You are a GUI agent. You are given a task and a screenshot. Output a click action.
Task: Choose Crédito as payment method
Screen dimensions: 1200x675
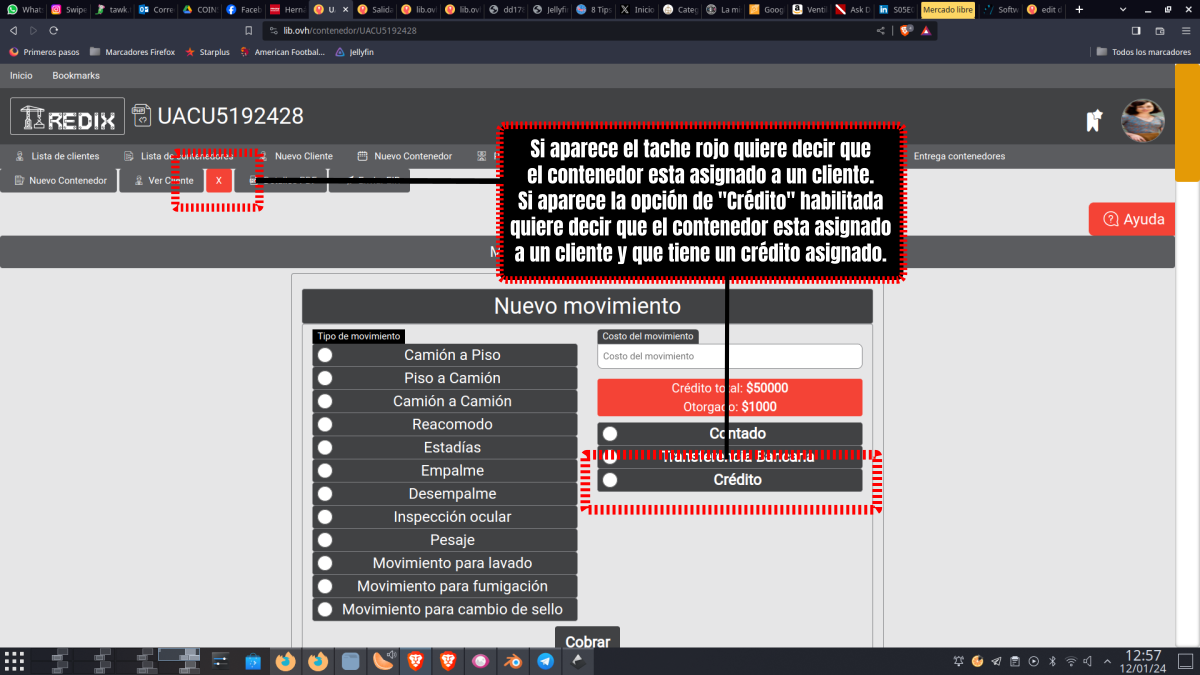click(610, 480)
